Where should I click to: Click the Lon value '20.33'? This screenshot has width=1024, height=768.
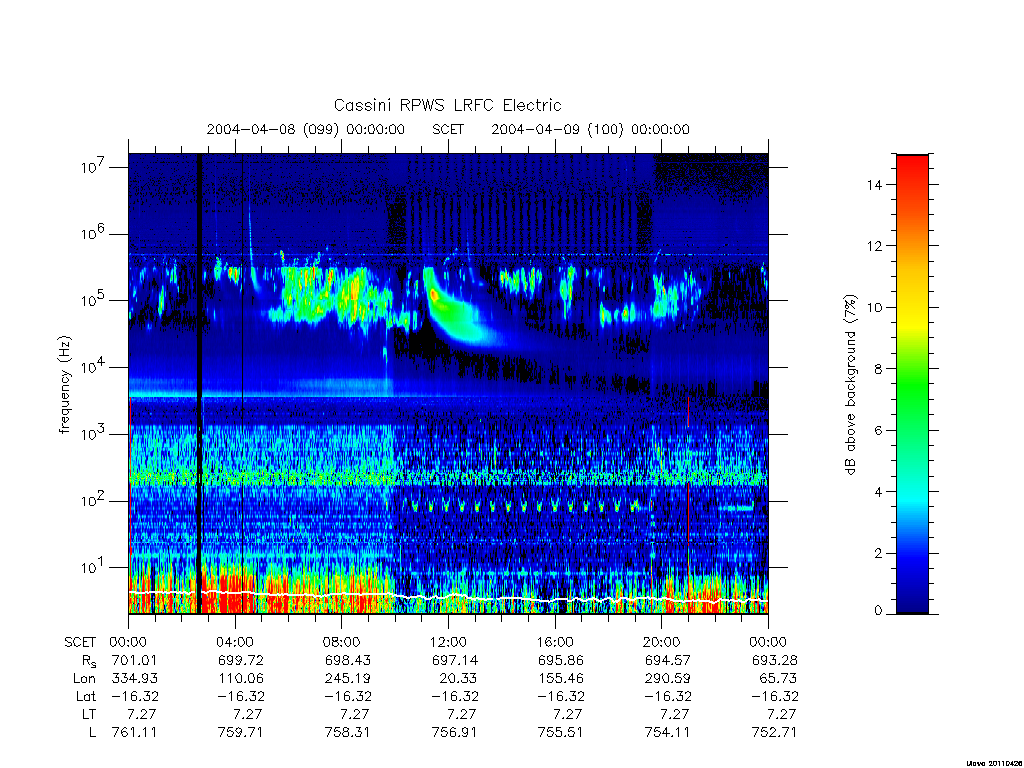point(458,679)
